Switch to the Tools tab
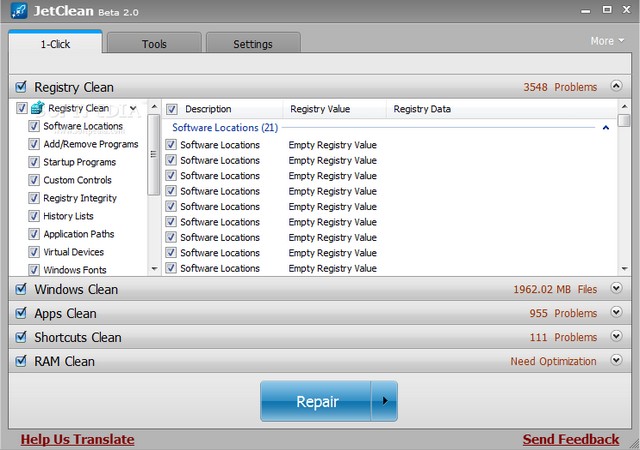 click(x=154, y=44)
